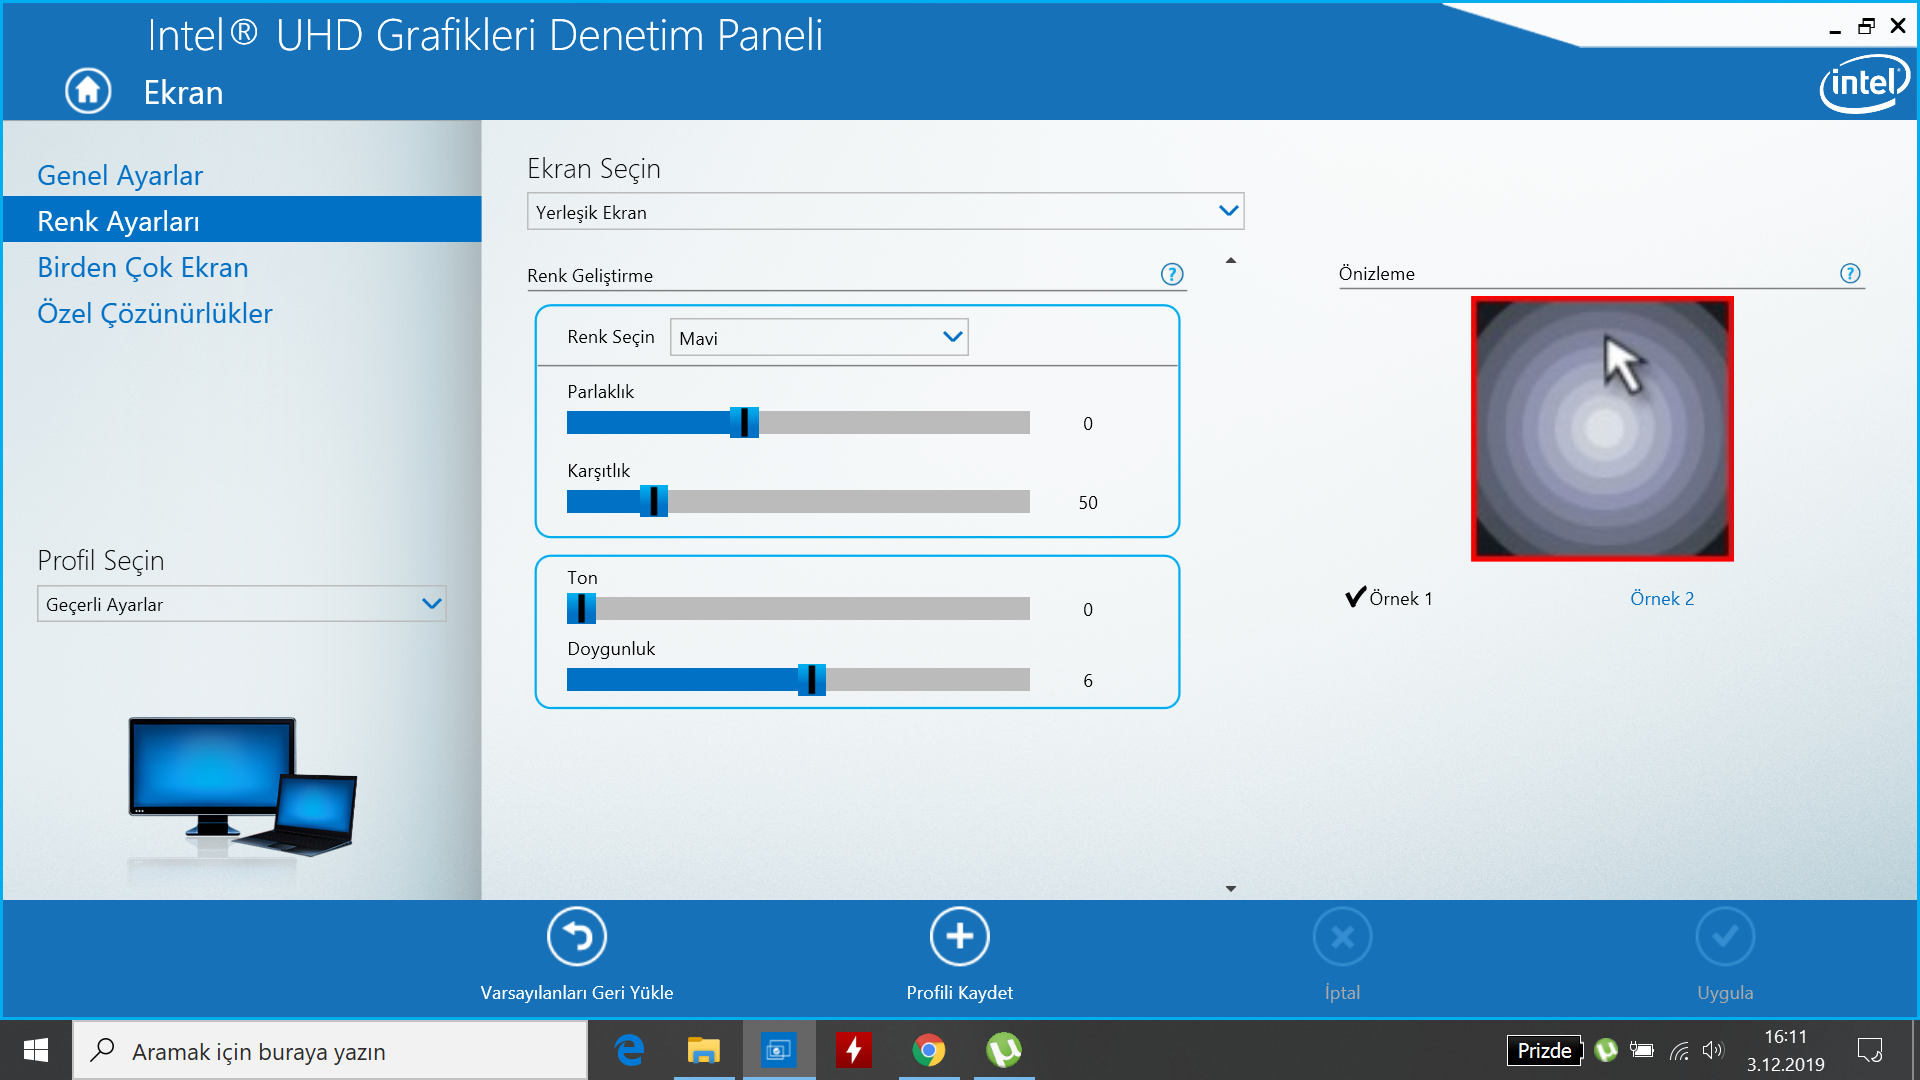Open help for Renk Geliştirme

click(1172, 274)
